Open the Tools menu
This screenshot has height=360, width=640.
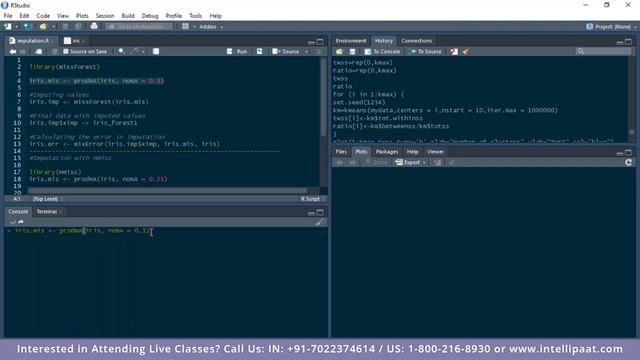pos(196,16)
